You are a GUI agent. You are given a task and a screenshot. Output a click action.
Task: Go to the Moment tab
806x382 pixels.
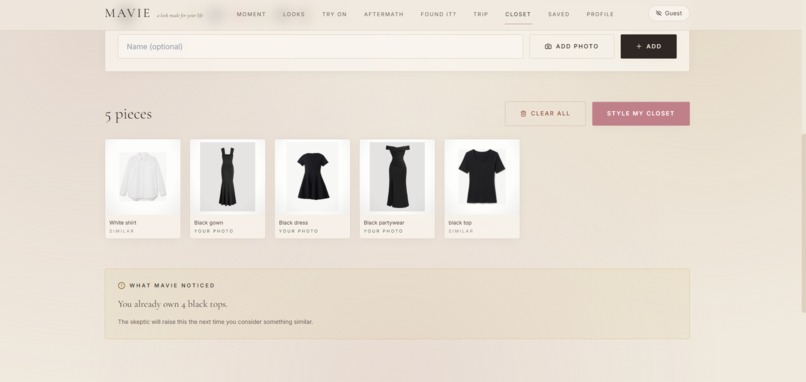coord(251,14)
